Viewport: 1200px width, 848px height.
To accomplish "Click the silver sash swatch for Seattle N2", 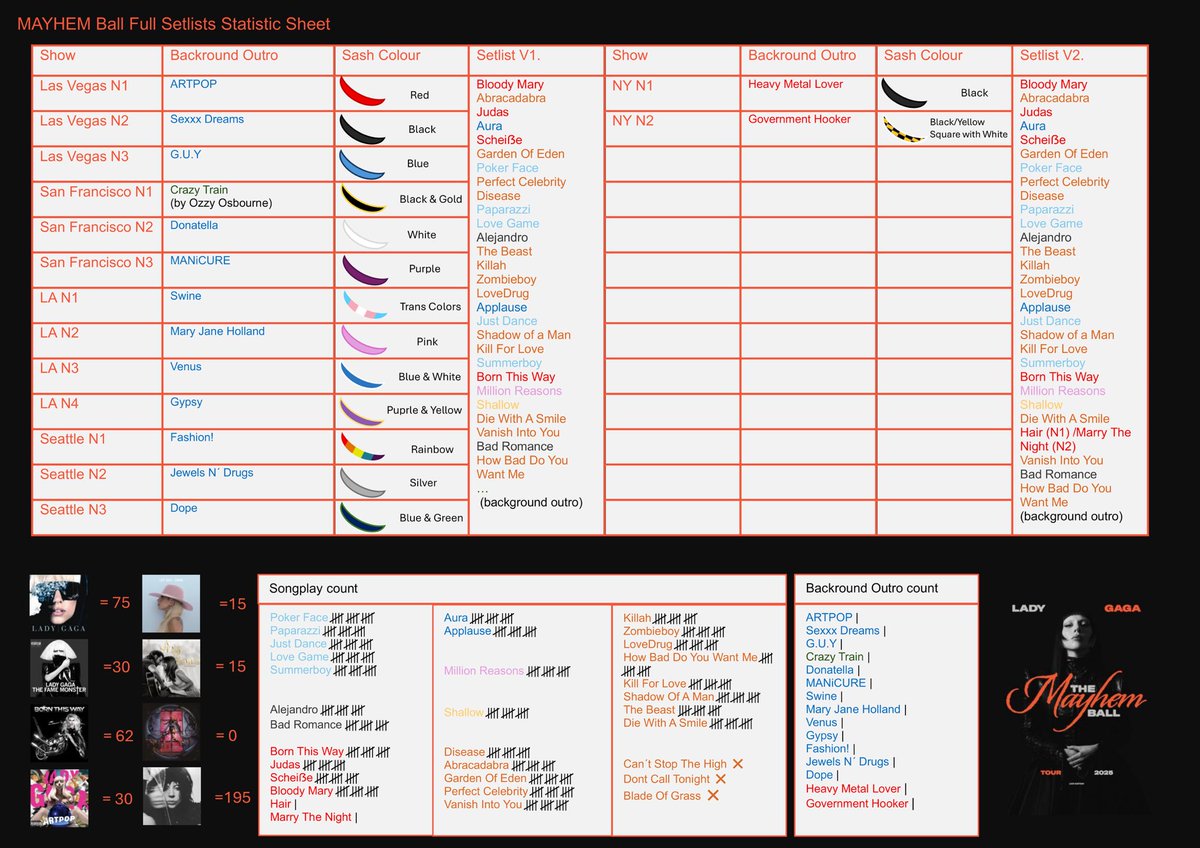I will click(363, 481).
